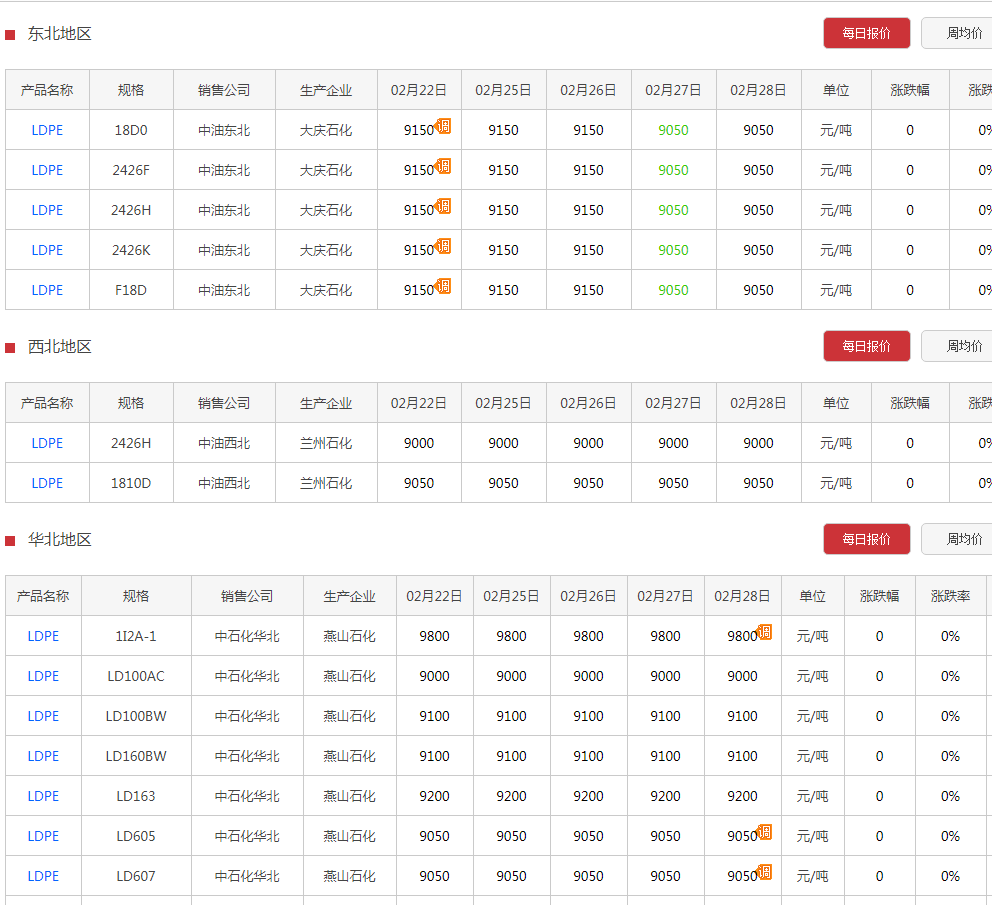Image resolution: width=992 pixels, height=905 pixels.
Task: Click 02月22日 header in 西北地区 table
Action: pyautogui.click(x=419, y=403)
